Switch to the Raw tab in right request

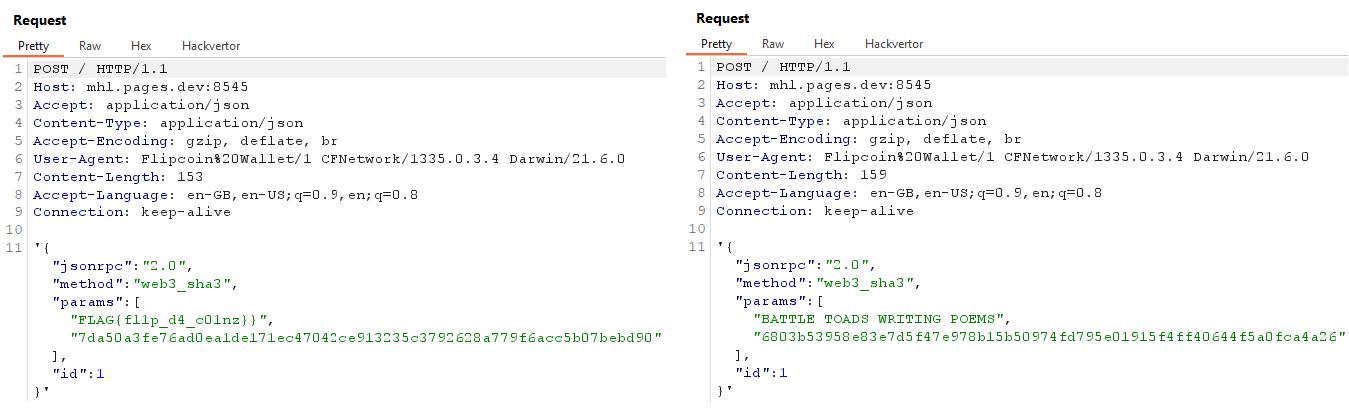[773, 44]
